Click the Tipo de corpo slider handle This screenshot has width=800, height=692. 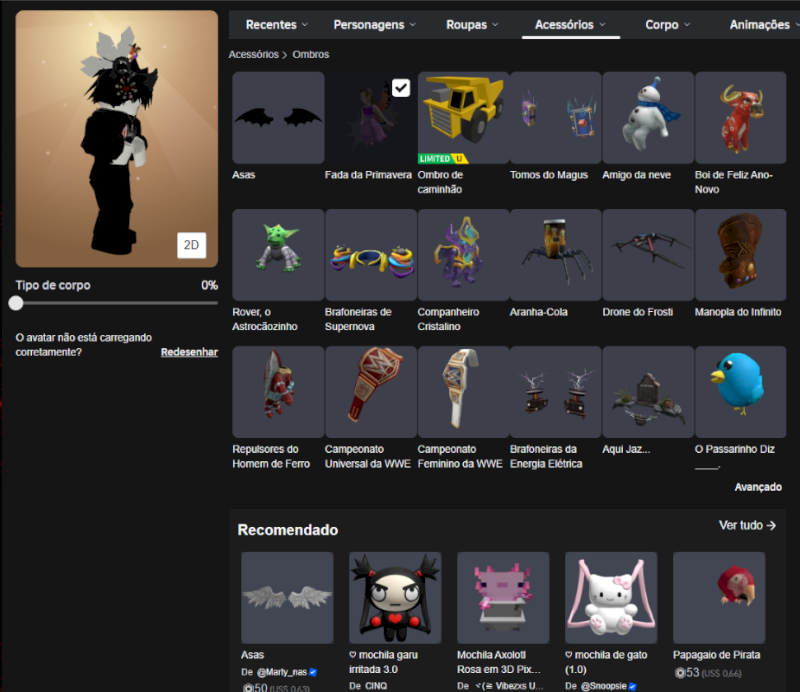pyautogui.click(x=16, y=303)
